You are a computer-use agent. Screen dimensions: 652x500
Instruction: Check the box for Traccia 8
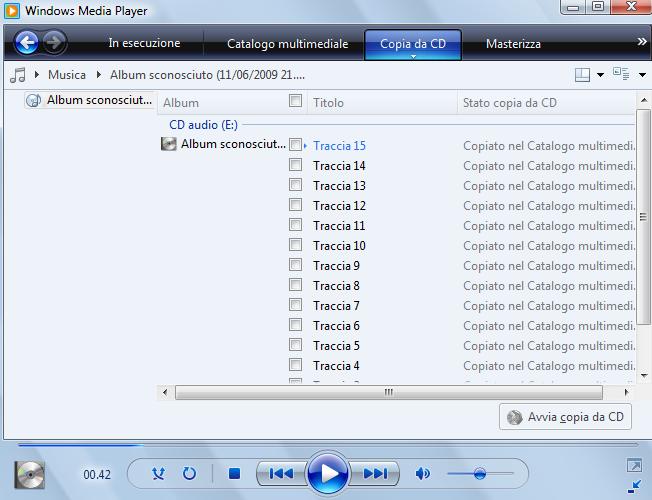click(295, 284)
